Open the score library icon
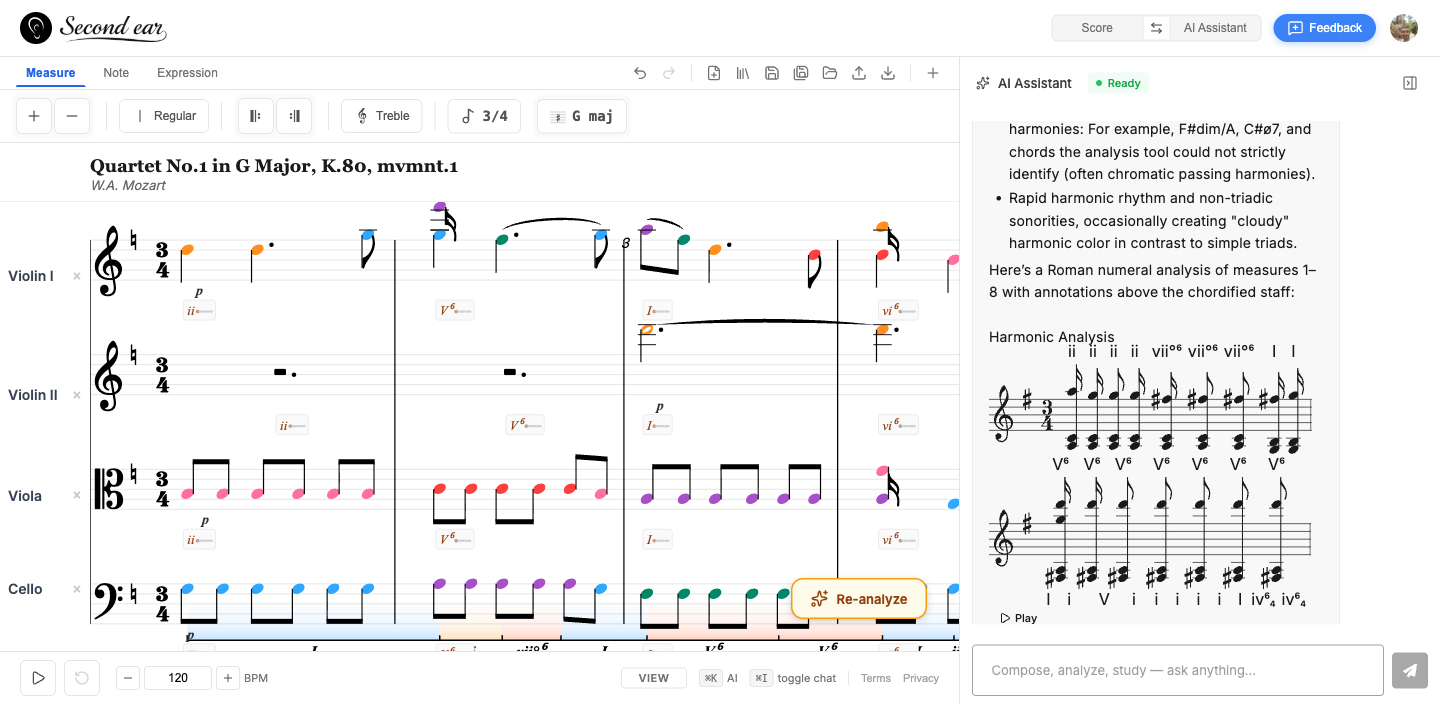This screenshot has height=704, width=1440. 742,73
